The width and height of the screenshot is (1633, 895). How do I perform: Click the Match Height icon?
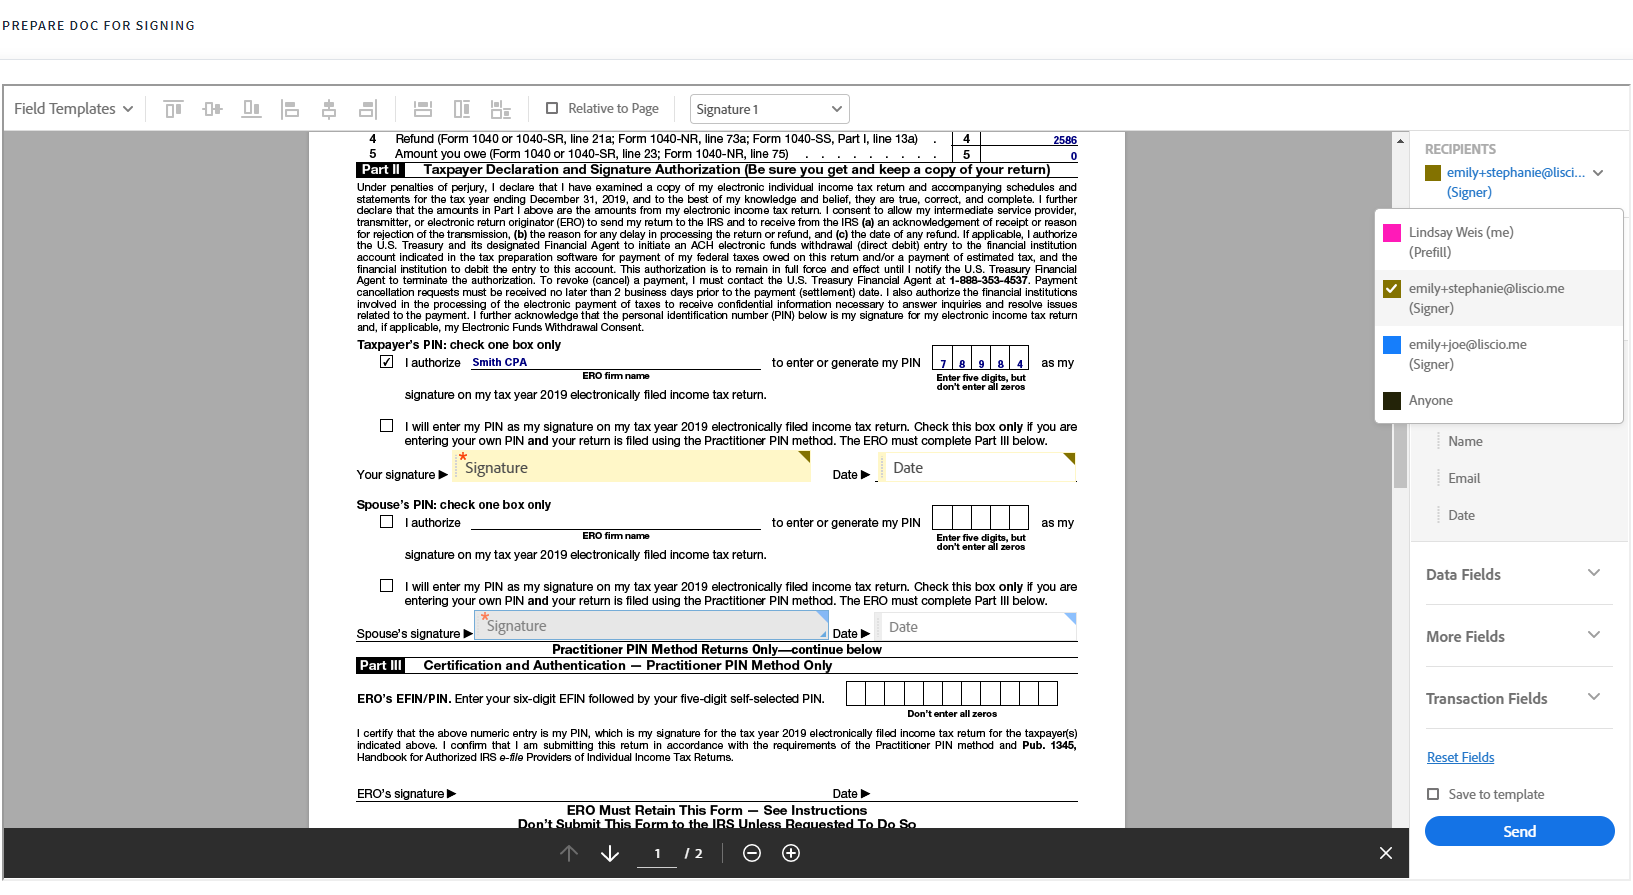[x=462, y=109]
